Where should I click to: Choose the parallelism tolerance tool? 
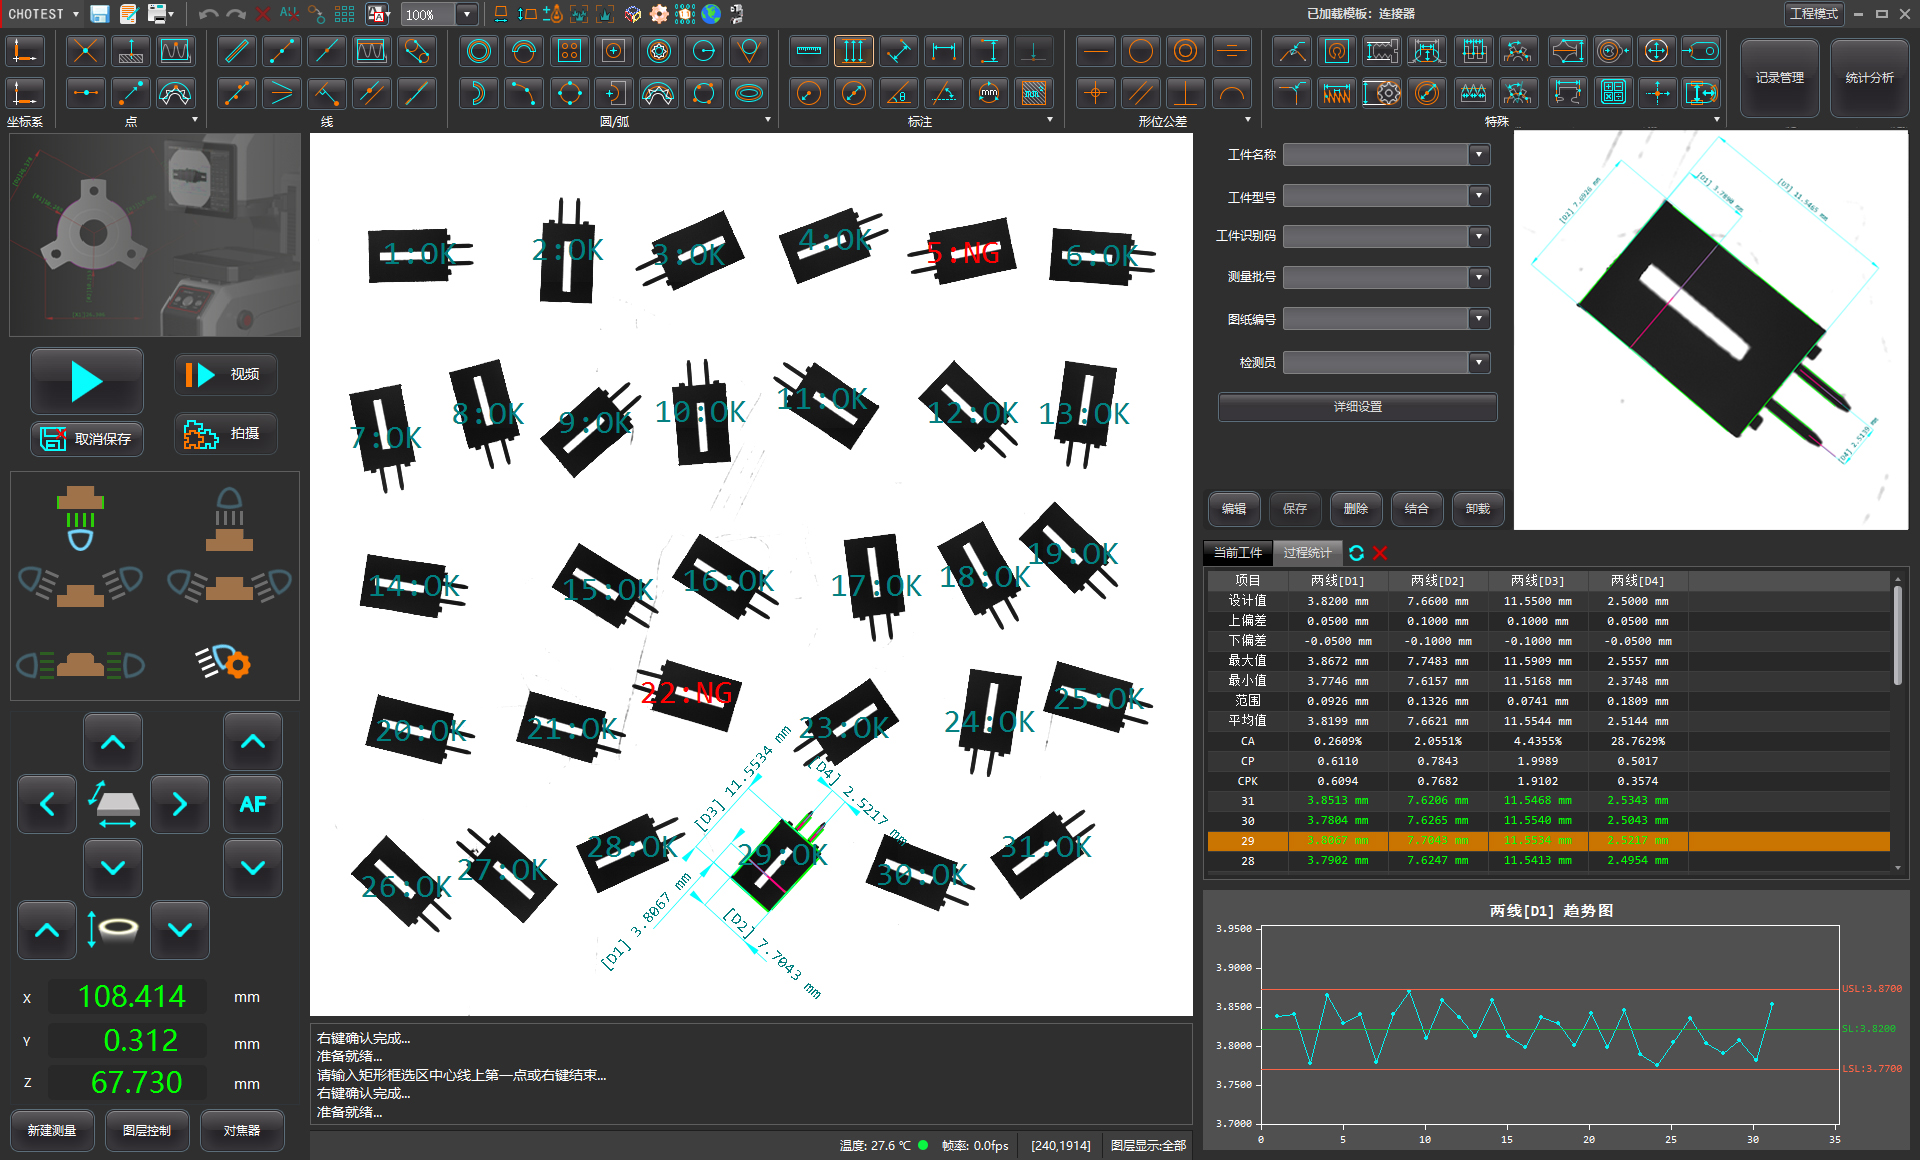click(x=1140, y=94)
